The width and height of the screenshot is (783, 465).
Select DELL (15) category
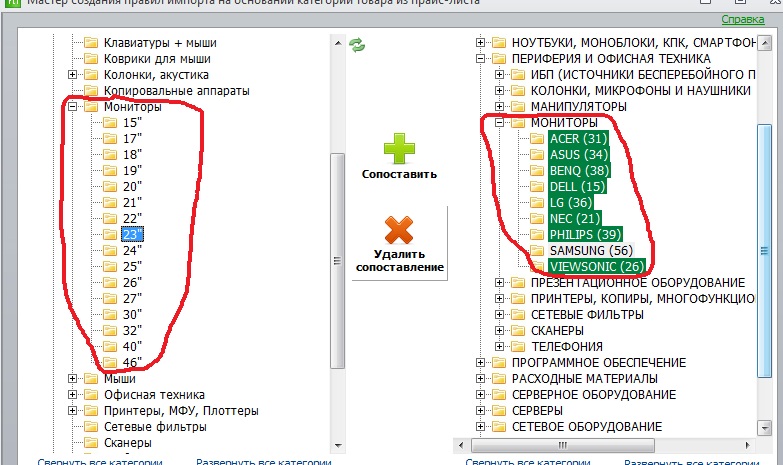click(x=577, y=186)
